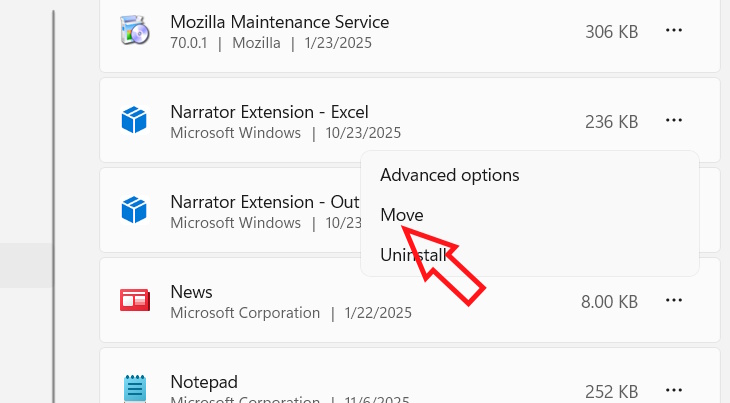730x403 pixels.
Task: Open three-dot menu for Mozilla Maintenance Service
Action: 674,31
